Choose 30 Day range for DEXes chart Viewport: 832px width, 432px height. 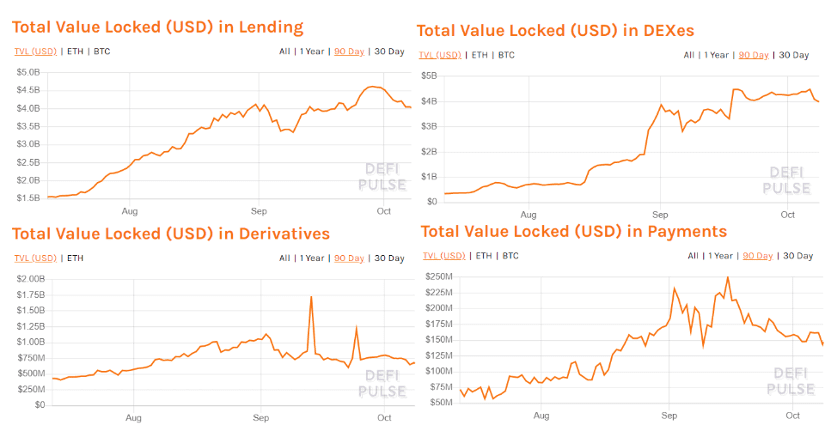pyautogui.click(x=794, y=55)
